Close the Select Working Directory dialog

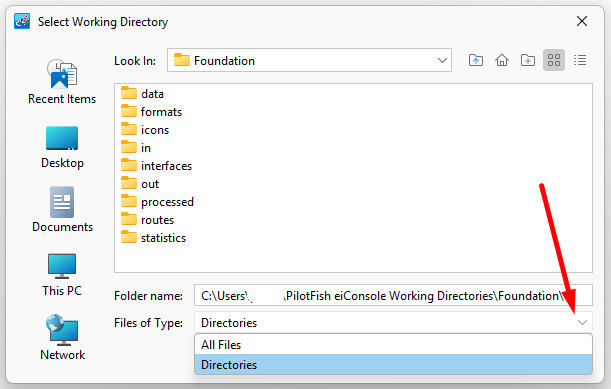[x=582, y=21]
